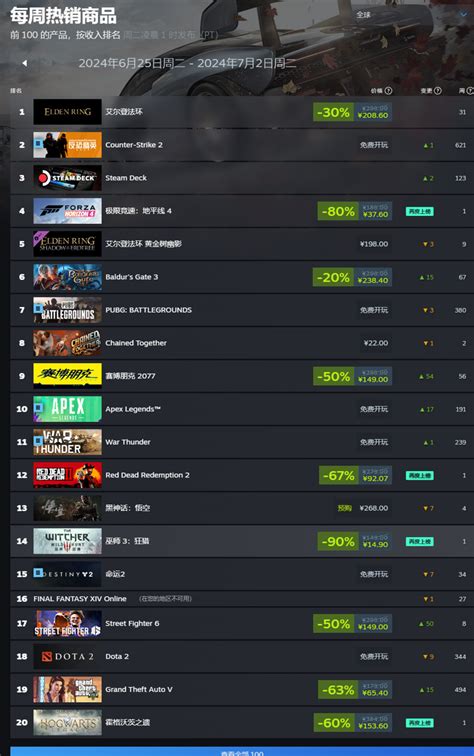Screen dimensions: 474x756
Task: Click the view all top 100 button
Action: coord(242,751)
